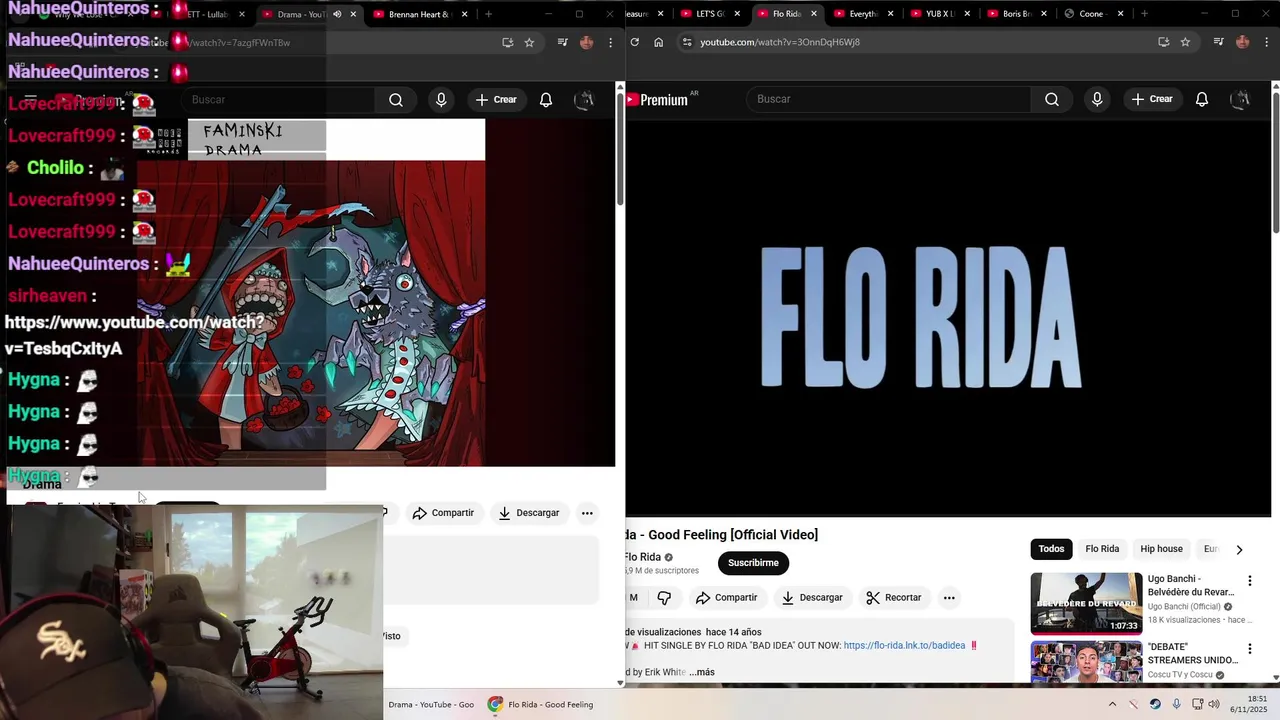This screenshot has width=1280, height=720.
Task: Close the Brennan Heart tab
Action: point(464,14)
